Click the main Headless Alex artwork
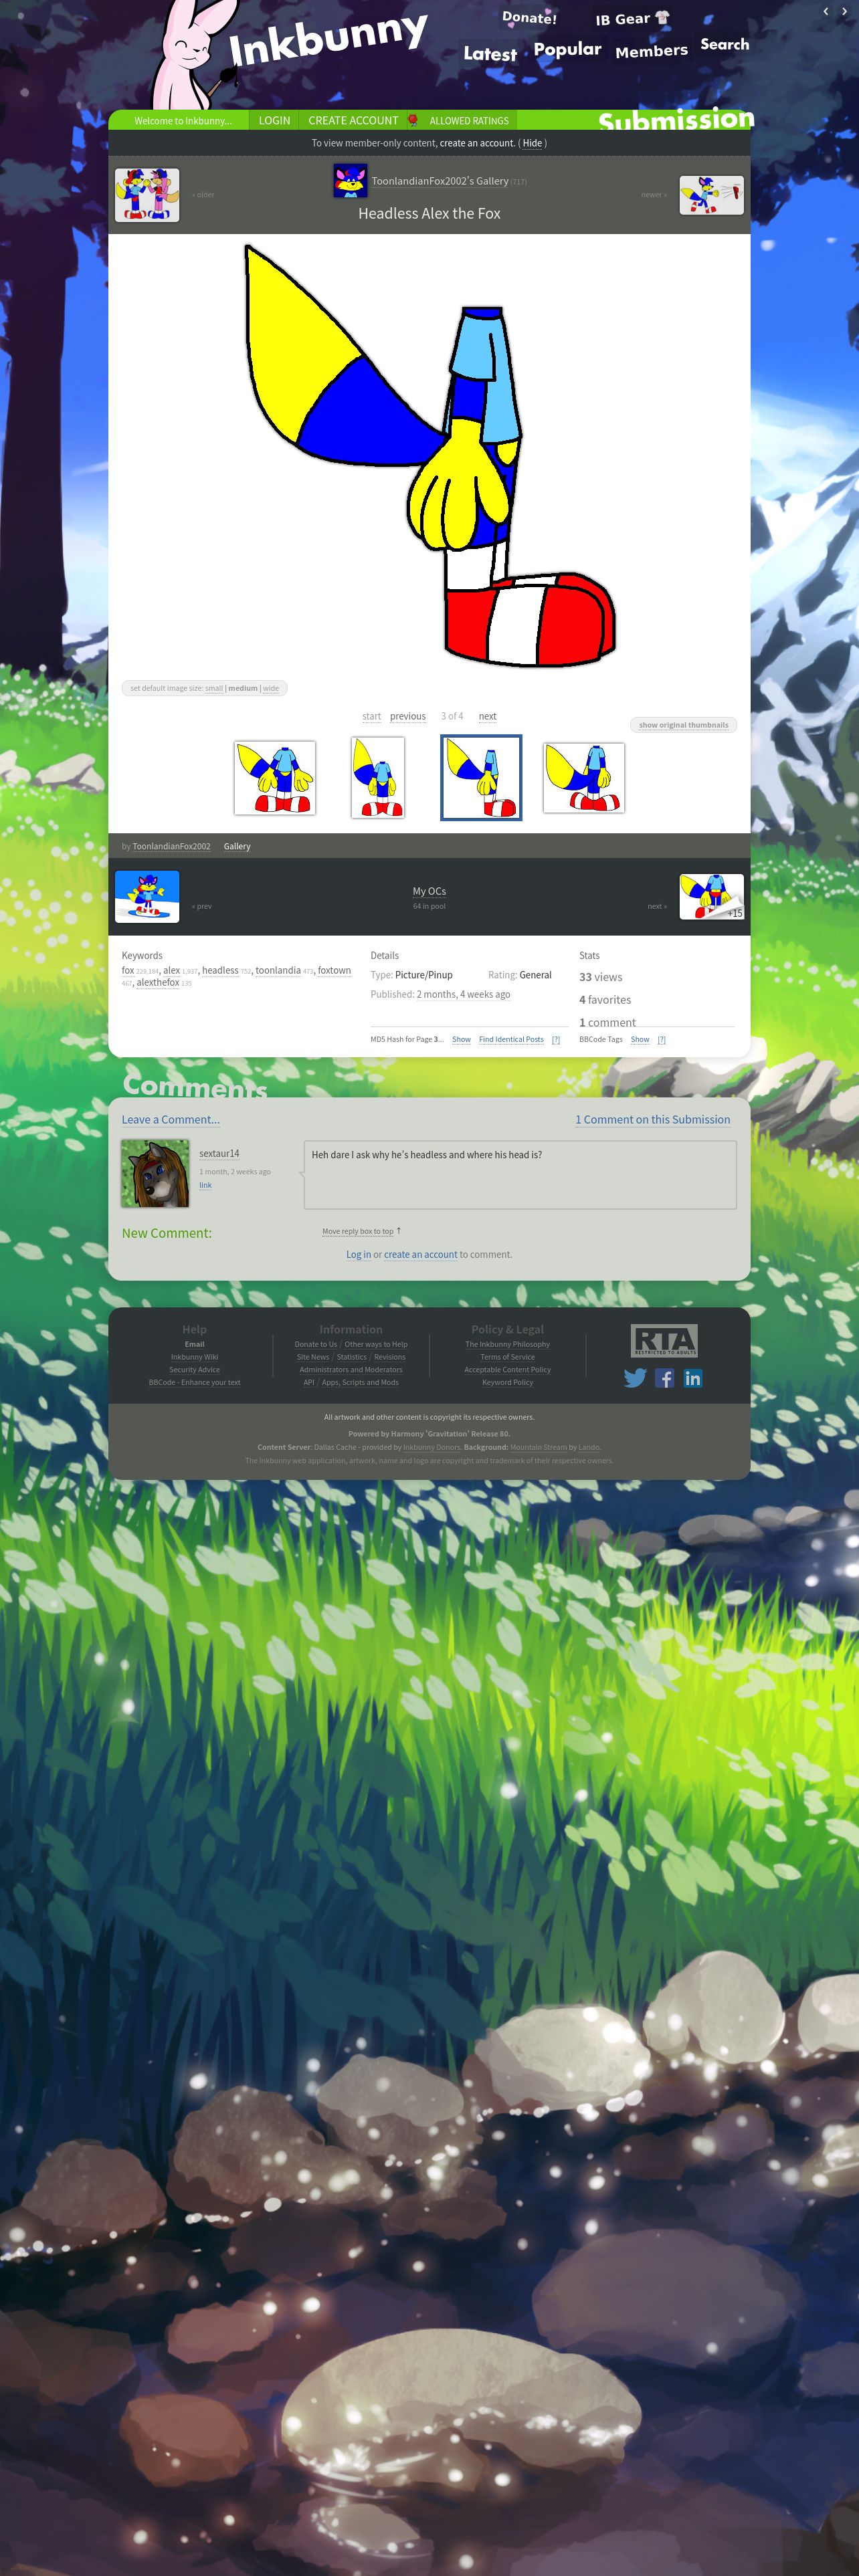This screenshot has width=859, height=2576. click(429, 455)
